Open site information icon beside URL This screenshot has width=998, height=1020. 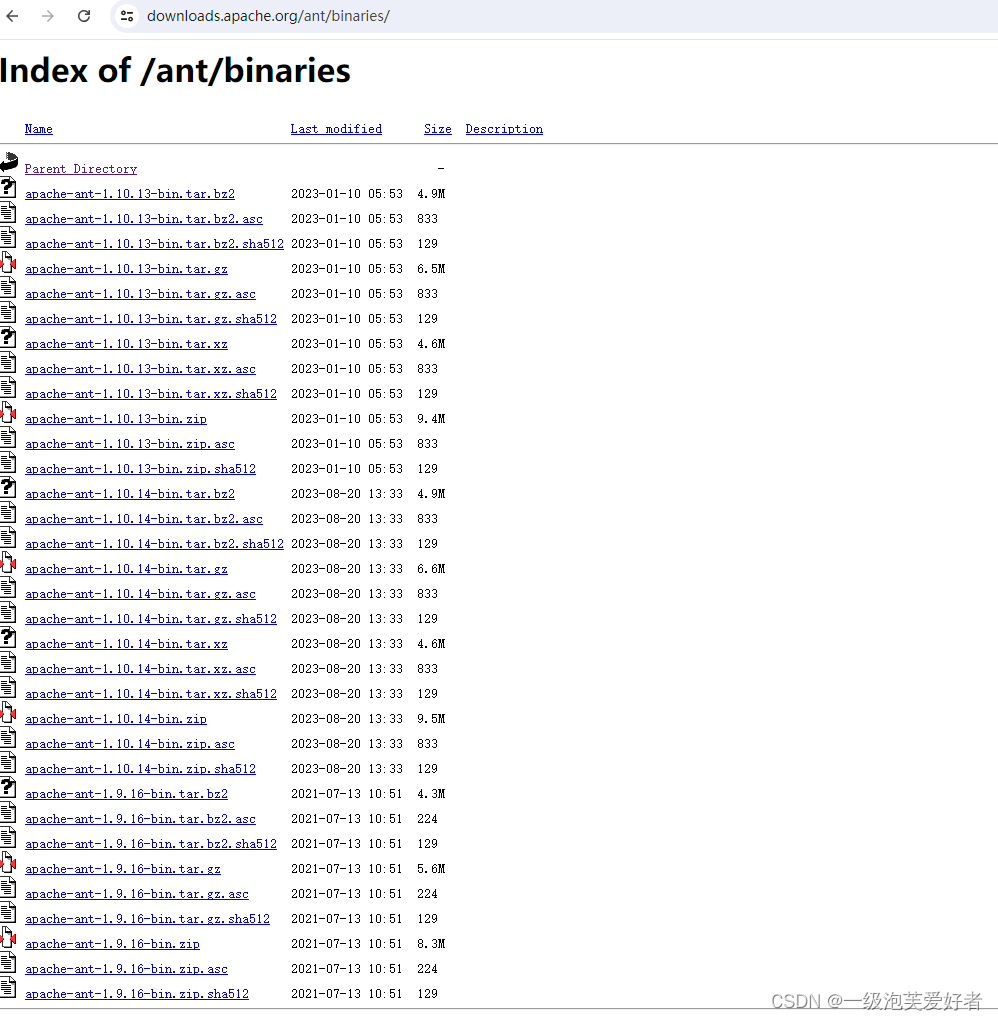[127, 16]
